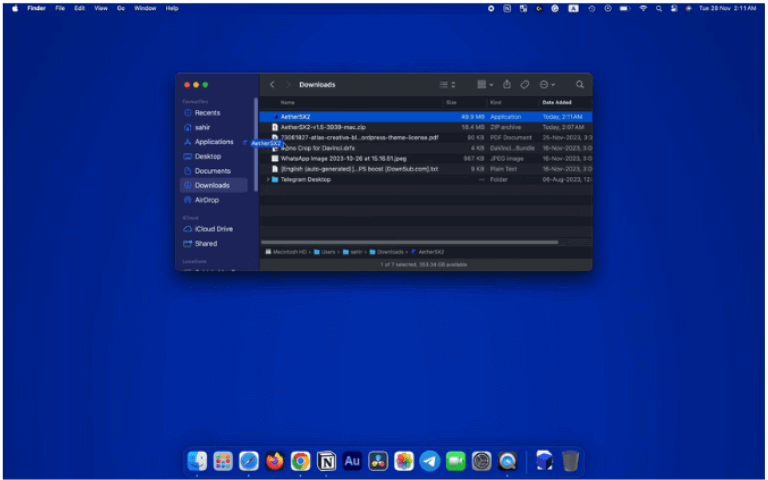Open Photos from the Dock

(404, 461)
